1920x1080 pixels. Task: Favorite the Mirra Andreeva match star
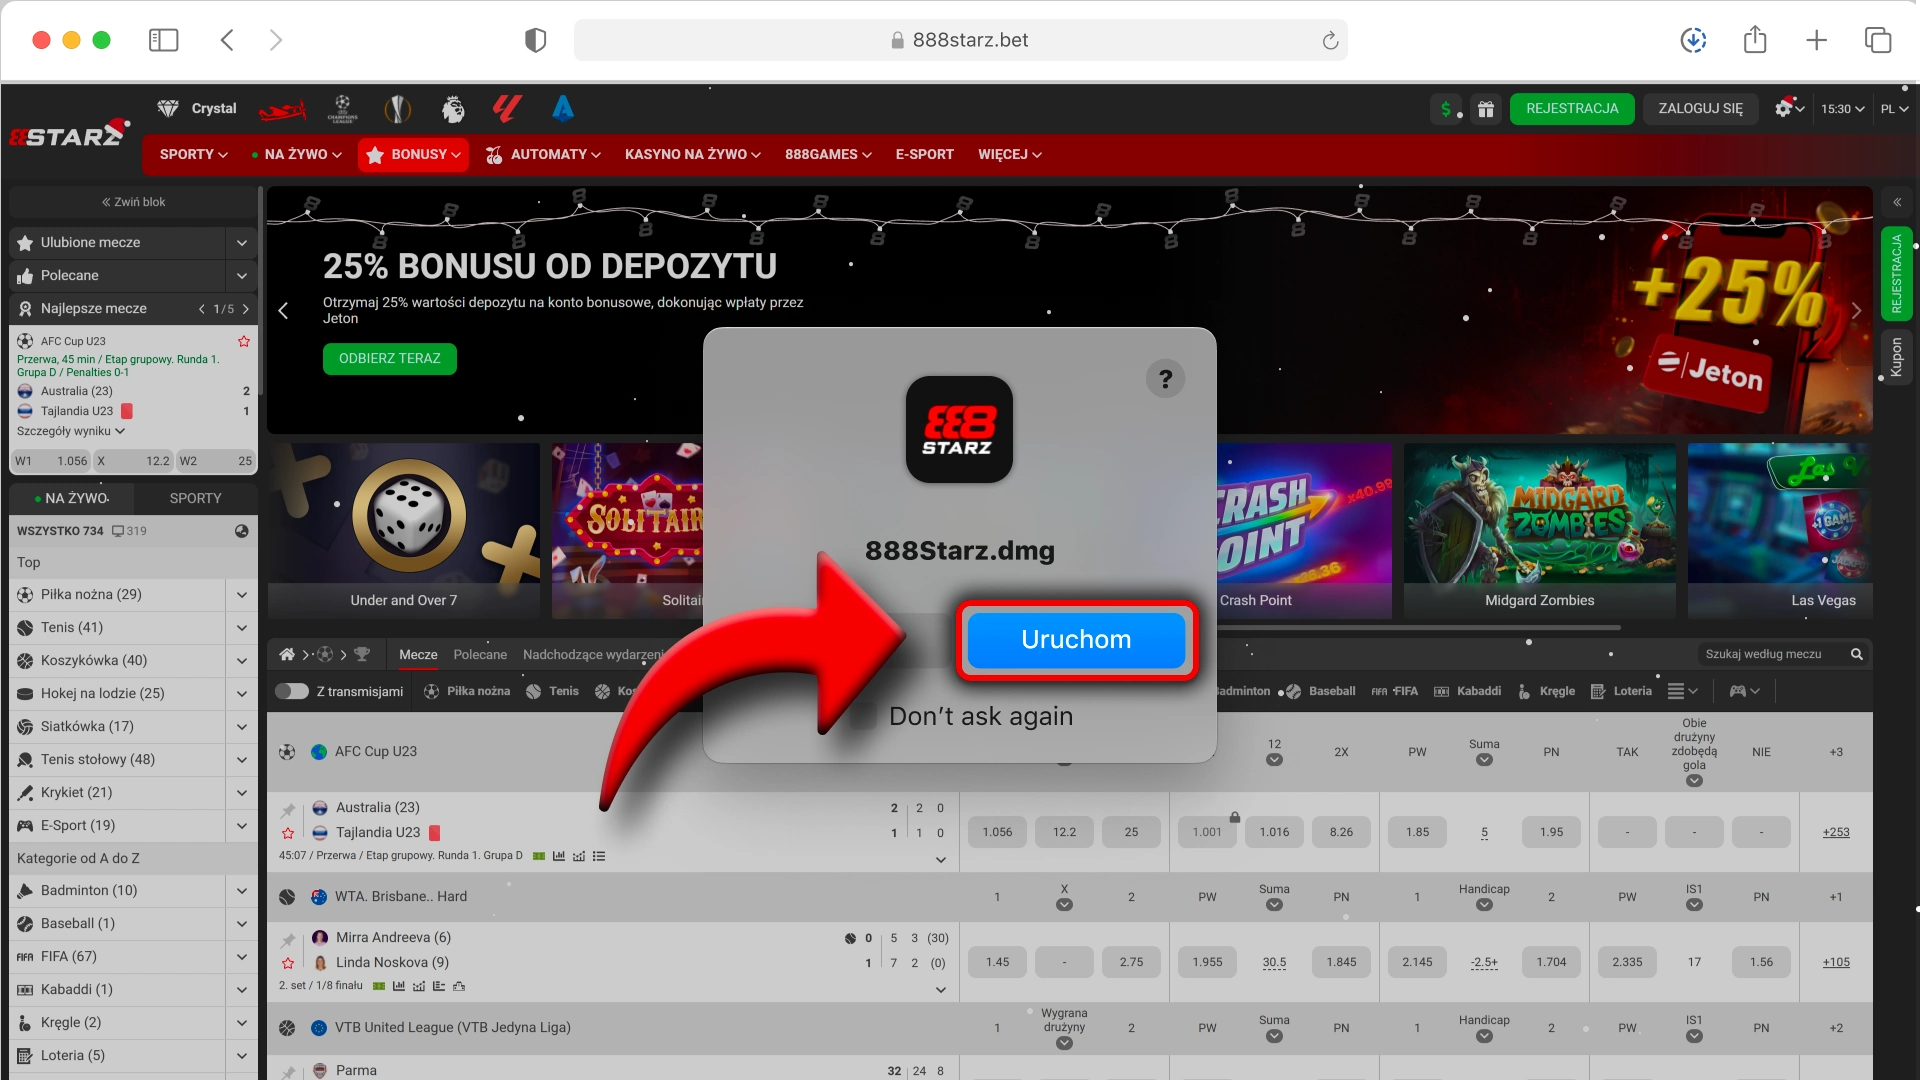click(x=288, y=963)
